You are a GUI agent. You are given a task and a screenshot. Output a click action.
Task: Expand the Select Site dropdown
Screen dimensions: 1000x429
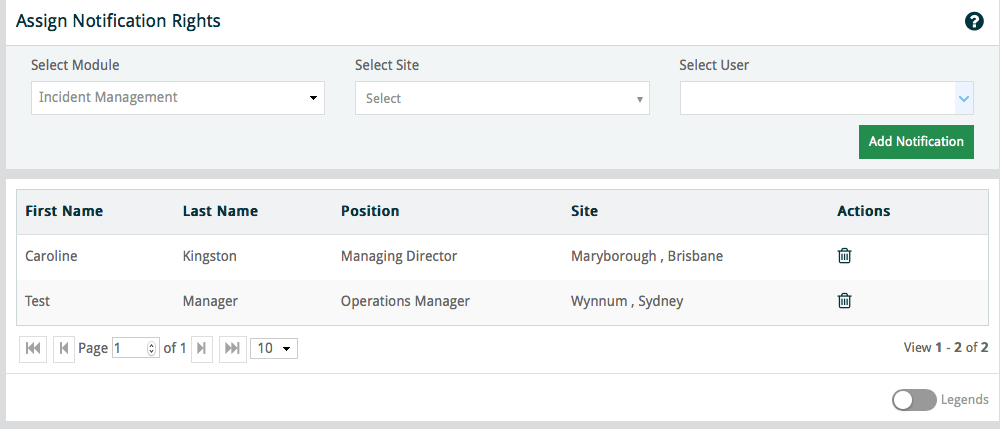(502, 99)
